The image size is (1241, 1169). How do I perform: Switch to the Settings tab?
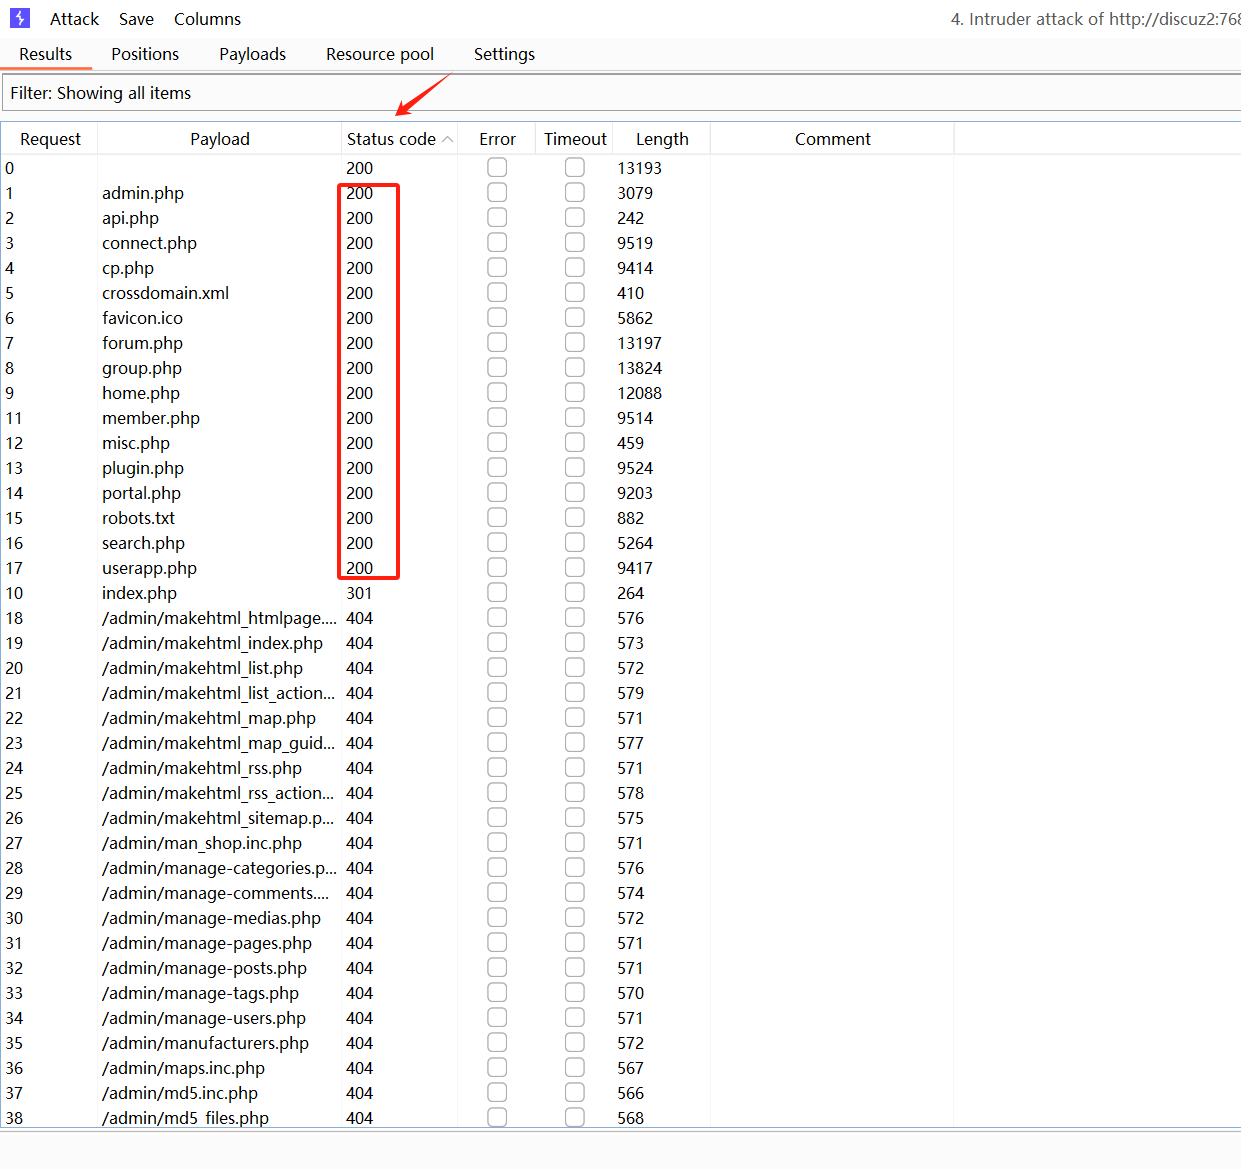click(x=504, y=54)
